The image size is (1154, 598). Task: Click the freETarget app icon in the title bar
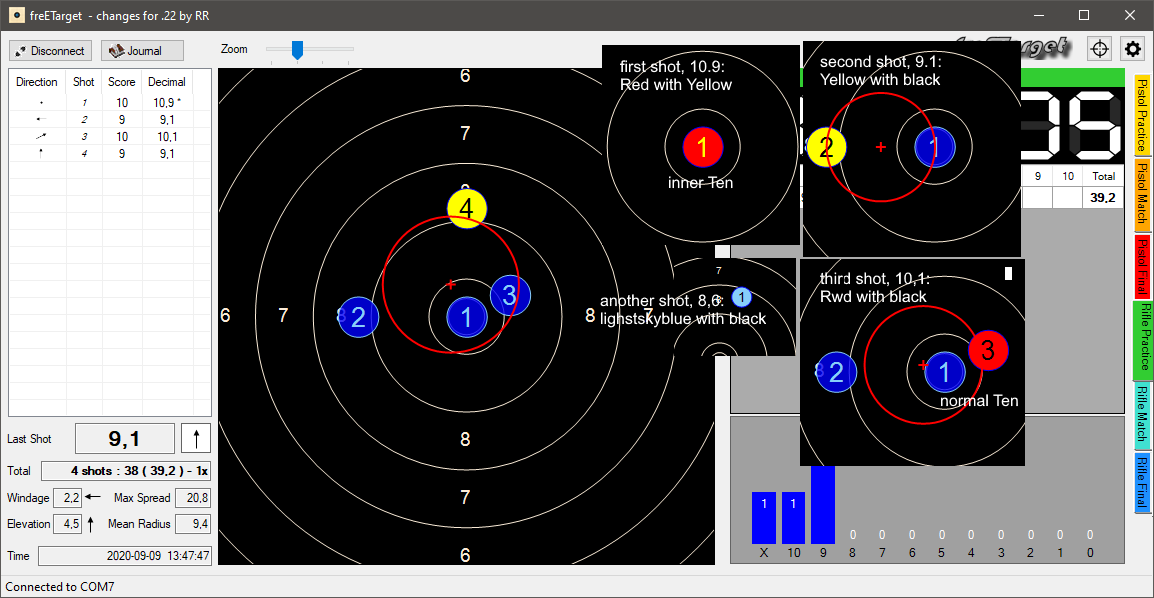[x=17, y=15]
